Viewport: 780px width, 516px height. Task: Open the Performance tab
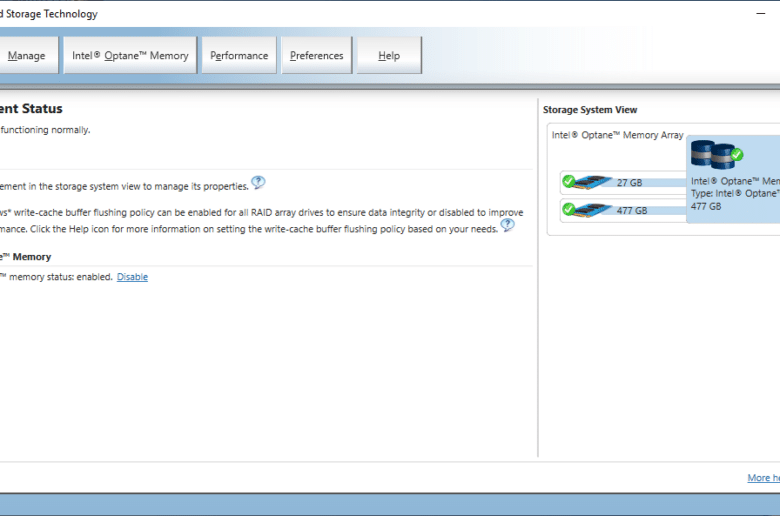click(x=239, y=55)
